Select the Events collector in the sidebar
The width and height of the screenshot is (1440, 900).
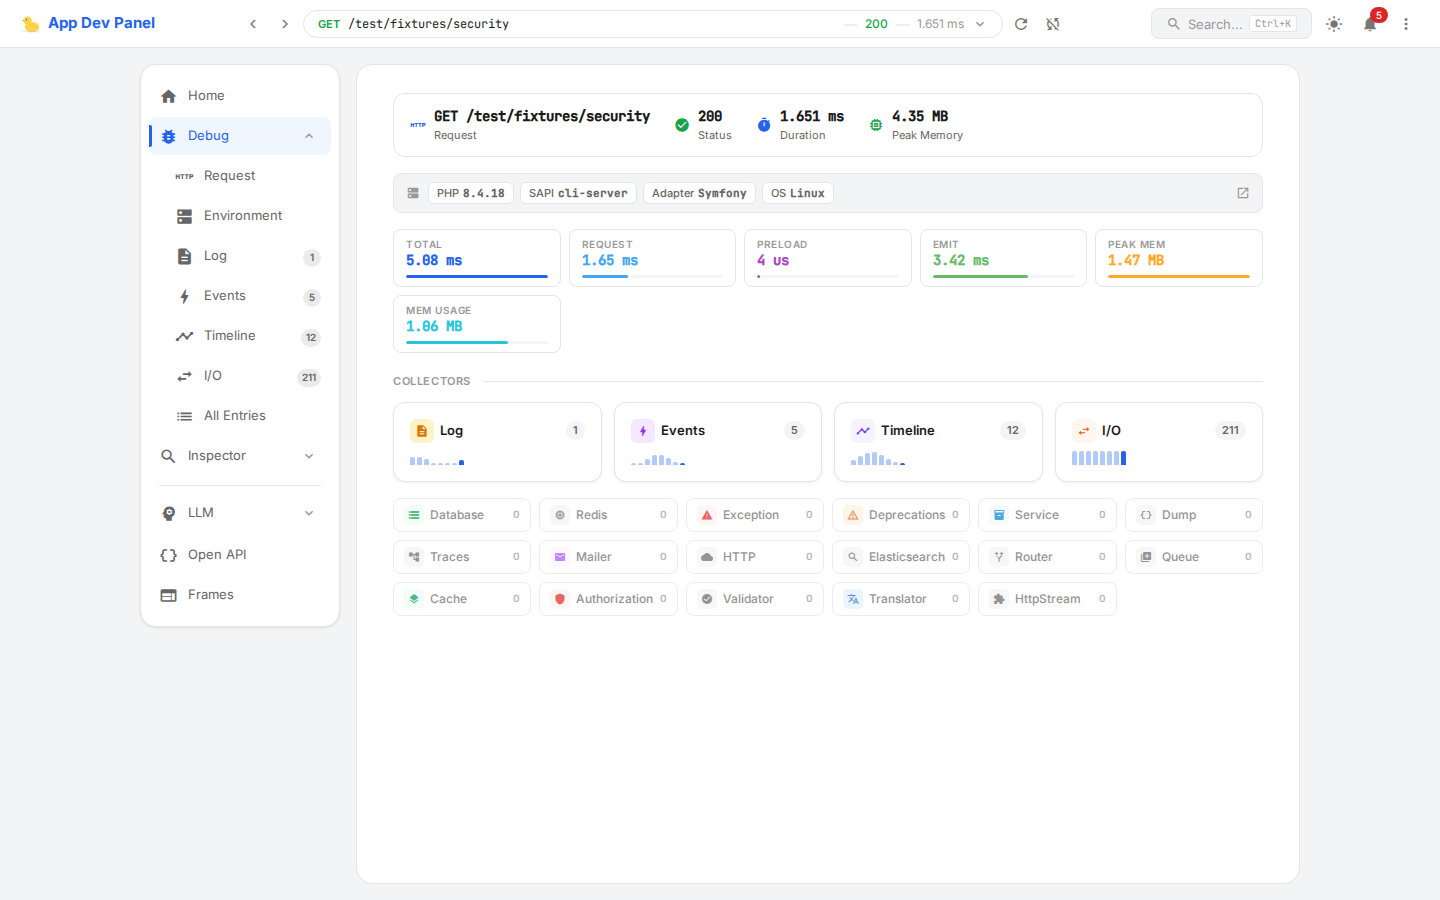pos(224,295)
